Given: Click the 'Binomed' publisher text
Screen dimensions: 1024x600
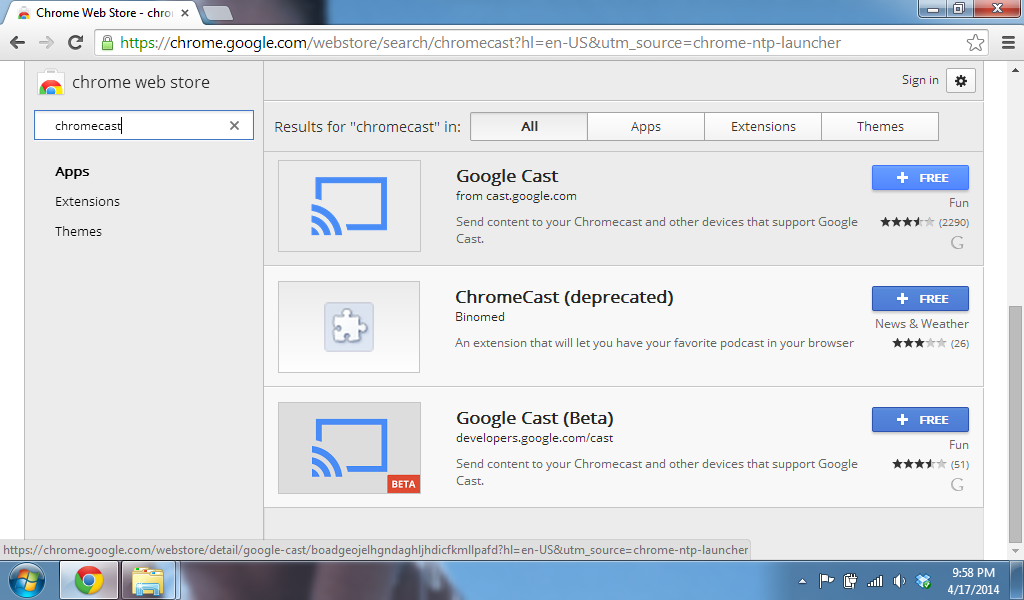Looking at the screenshot, I should tap(480, 317).
